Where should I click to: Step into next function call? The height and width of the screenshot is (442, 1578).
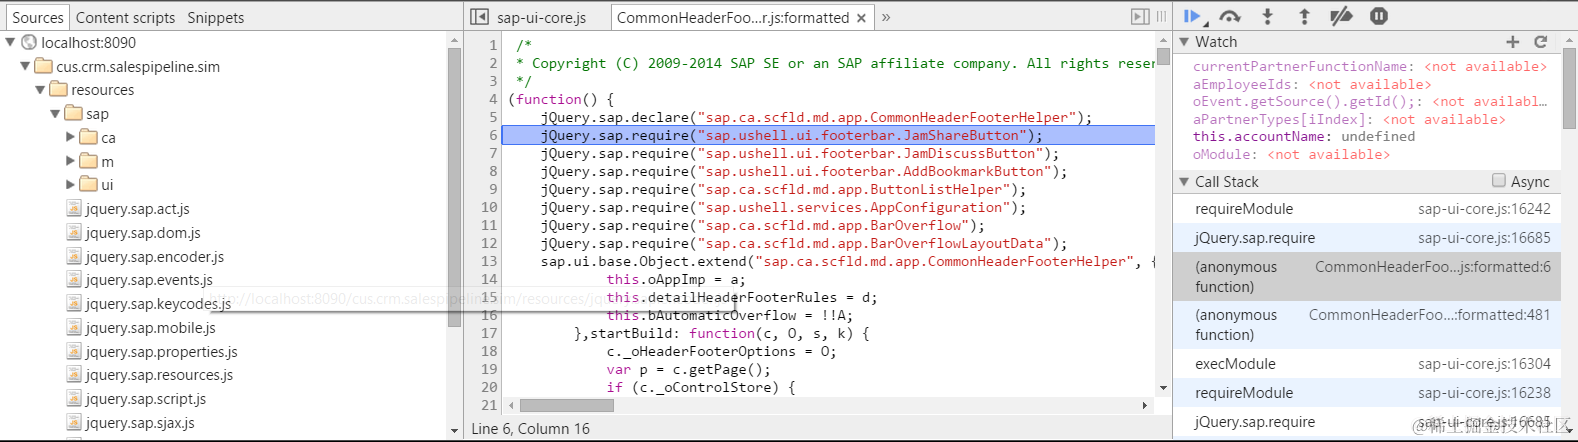coord(1267,16)
